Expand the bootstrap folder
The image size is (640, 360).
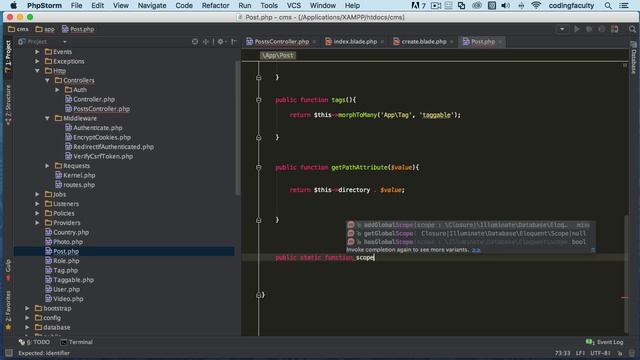(x=27, y=308)
